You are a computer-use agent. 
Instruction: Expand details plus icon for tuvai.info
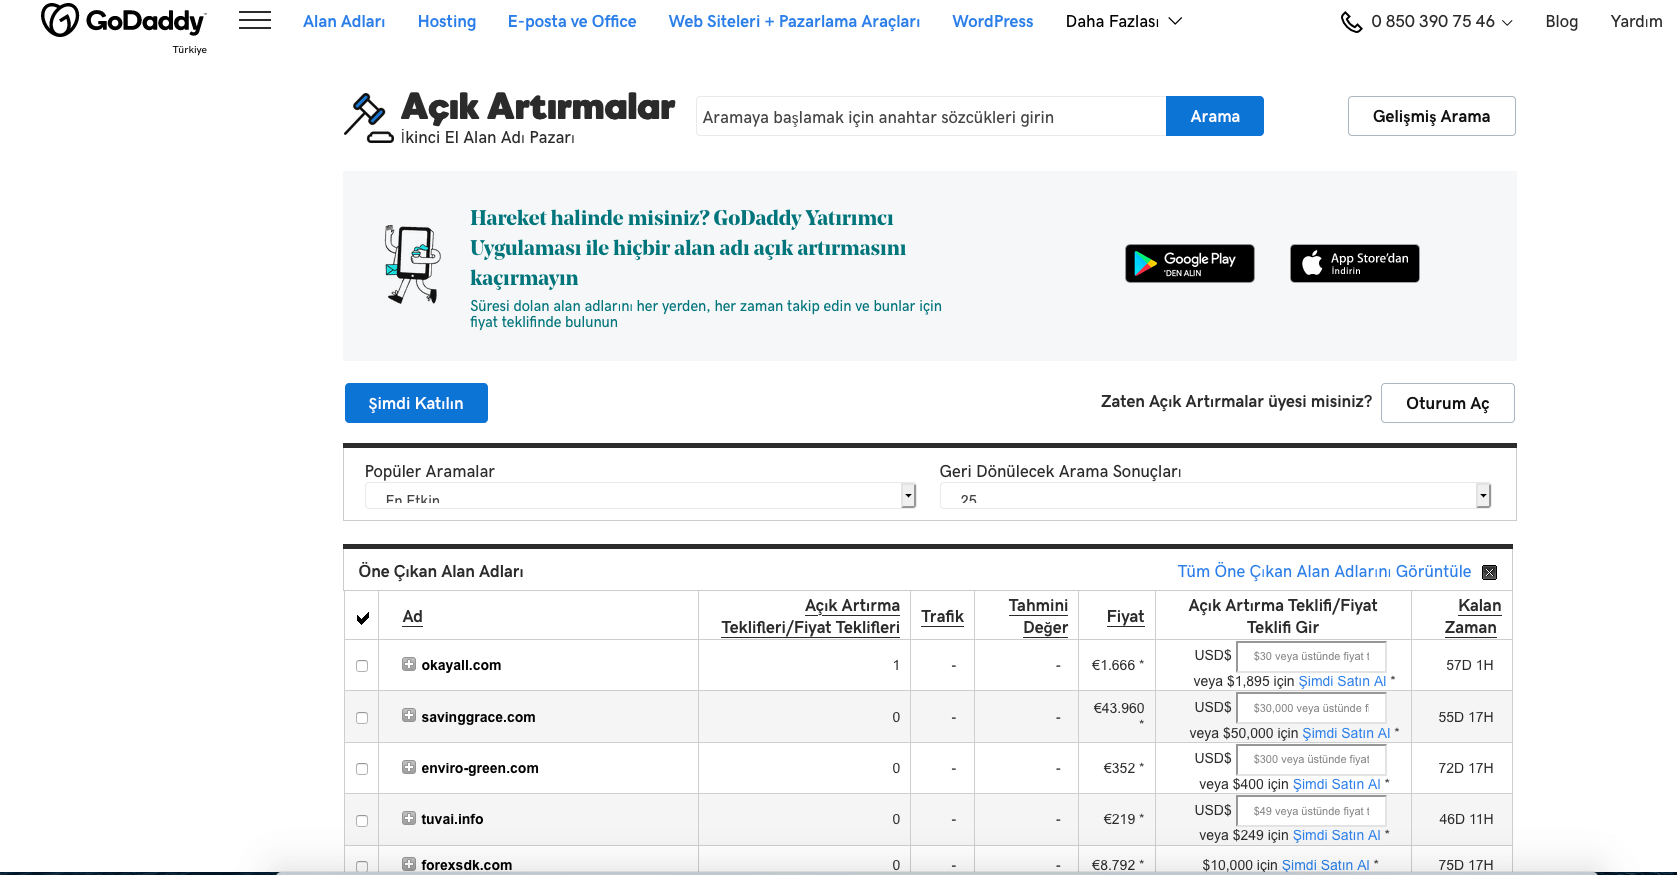click(x=409, y=818)
